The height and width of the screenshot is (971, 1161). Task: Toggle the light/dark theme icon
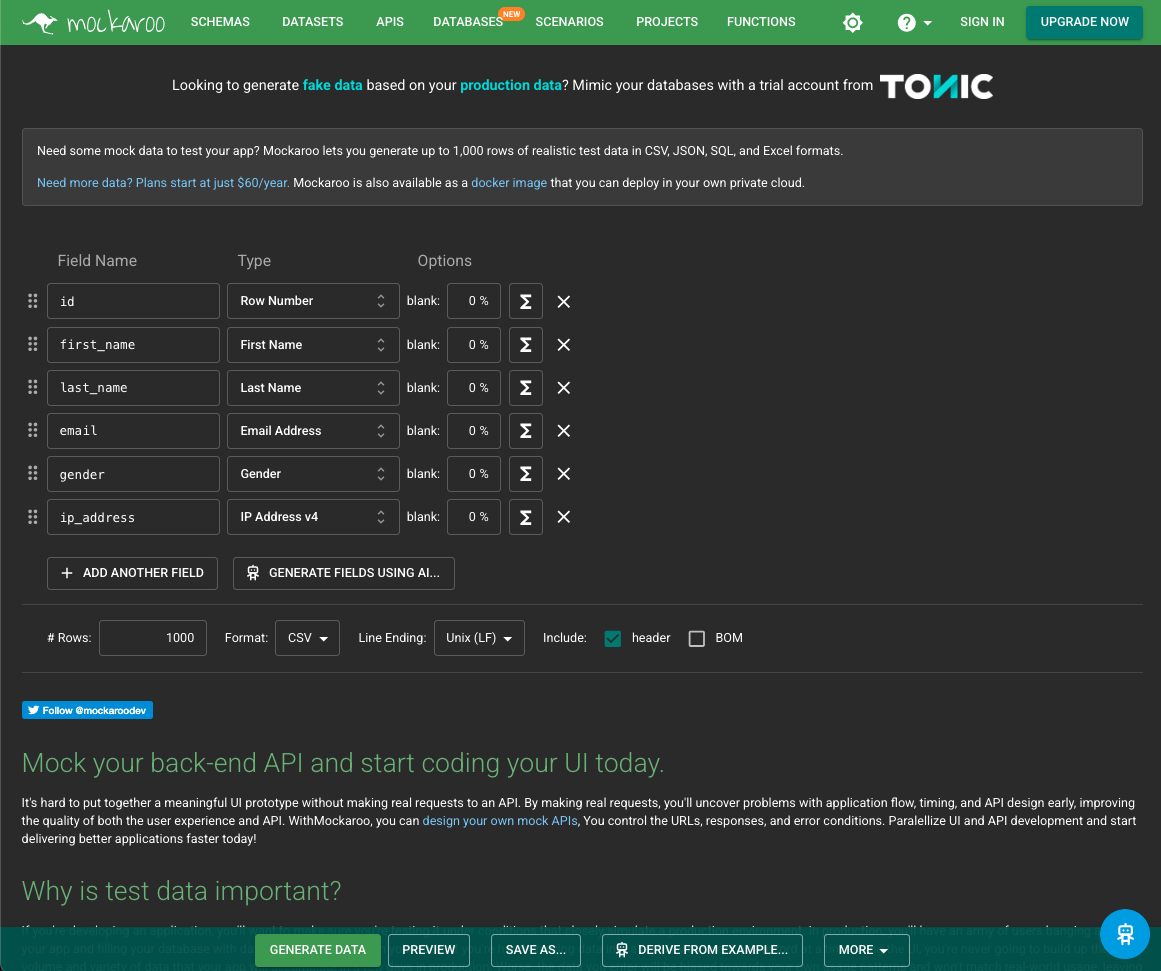pos(852,22)
